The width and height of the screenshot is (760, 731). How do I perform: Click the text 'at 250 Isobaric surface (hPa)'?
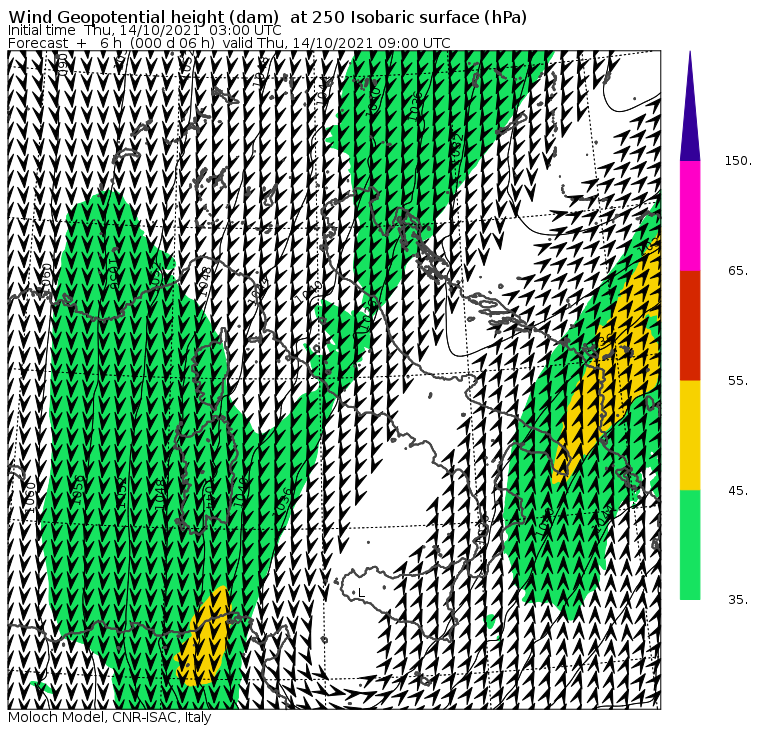[408, 17]
